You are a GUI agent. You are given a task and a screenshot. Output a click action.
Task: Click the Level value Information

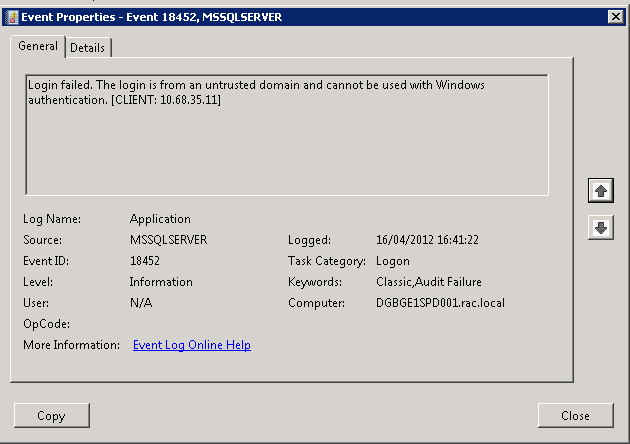161,282
